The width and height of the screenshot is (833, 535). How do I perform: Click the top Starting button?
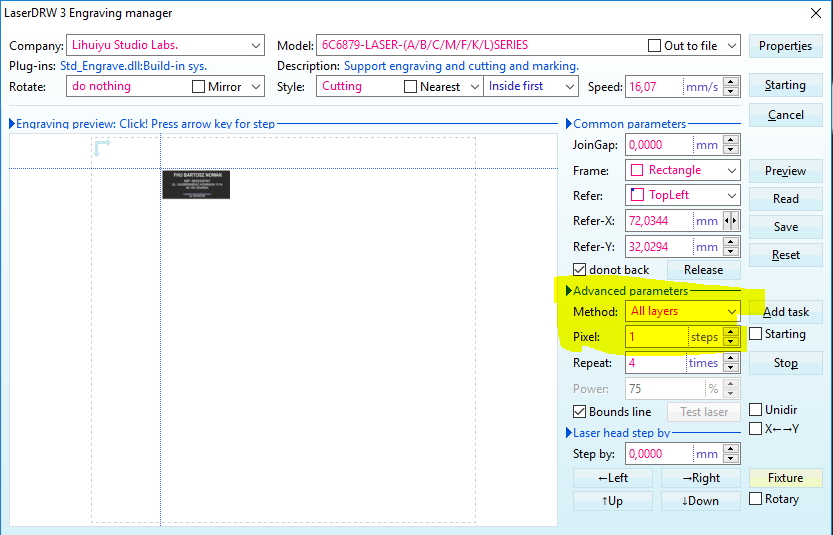[785, 85]
